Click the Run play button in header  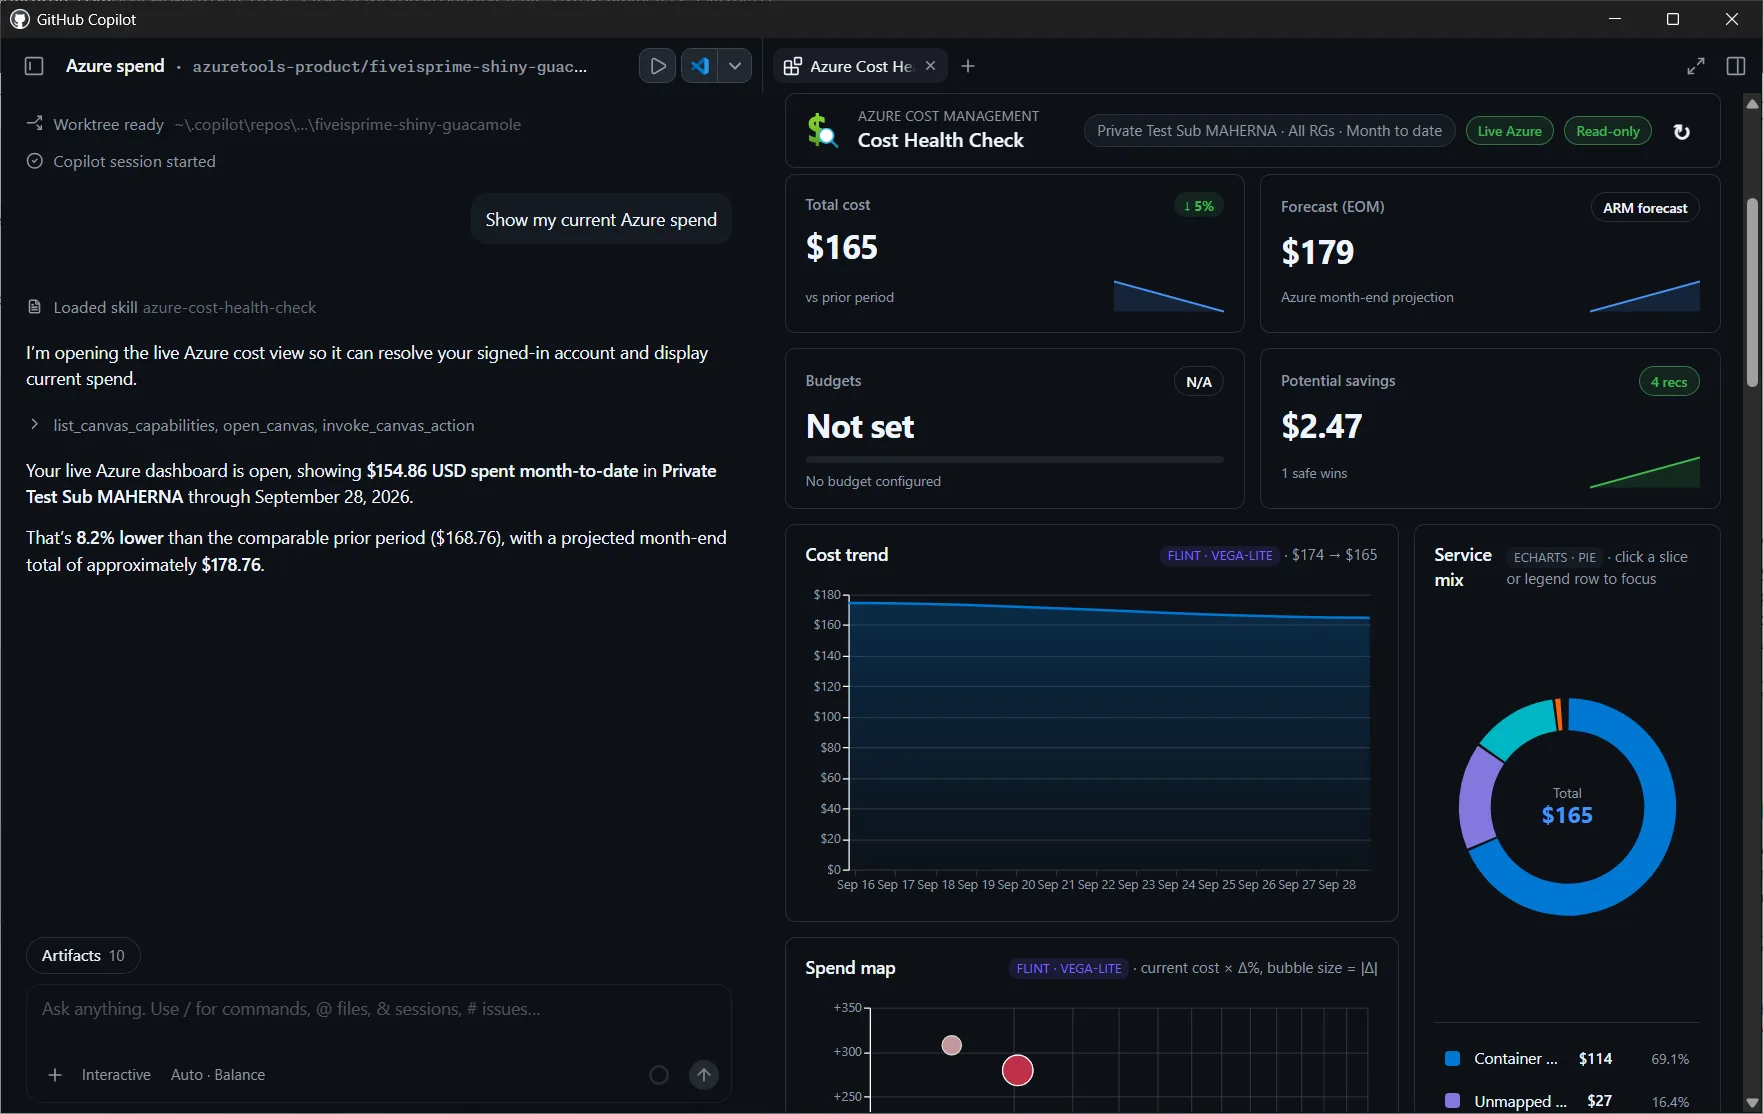(657, 66)
